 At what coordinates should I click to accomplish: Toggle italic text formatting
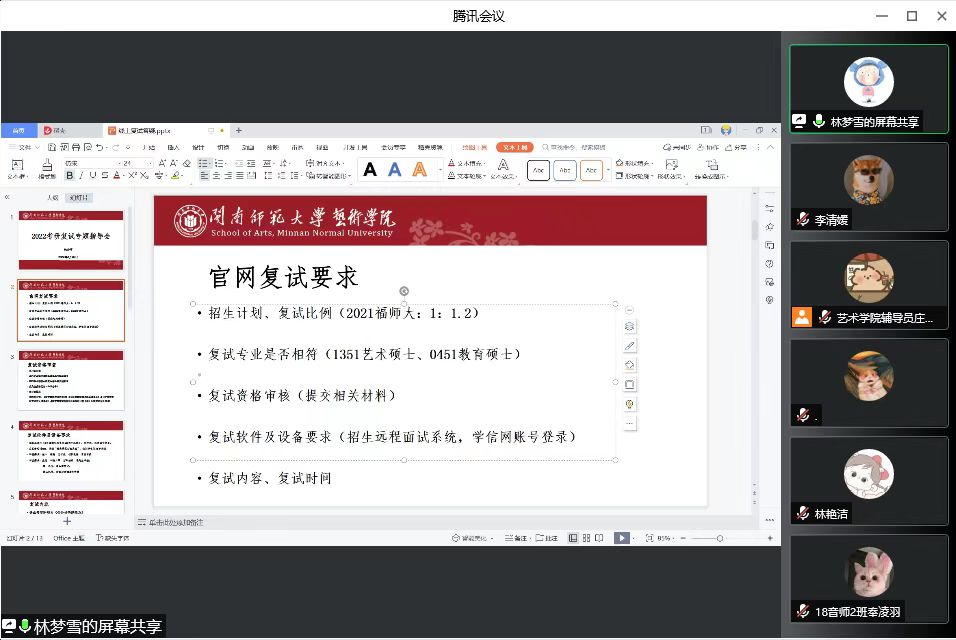point(82,176)
